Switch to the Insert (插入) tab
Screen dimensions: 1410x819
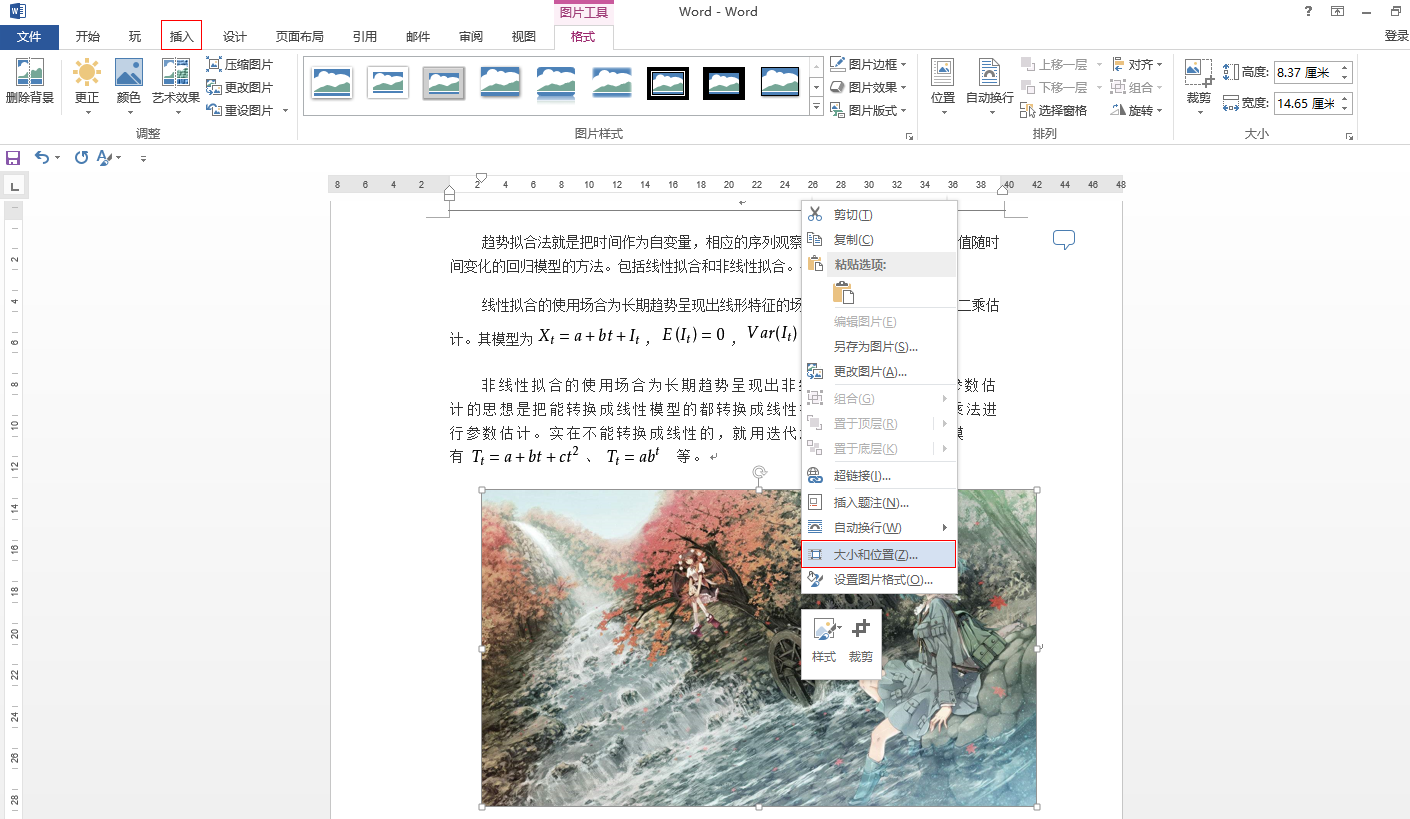point(181,37)
